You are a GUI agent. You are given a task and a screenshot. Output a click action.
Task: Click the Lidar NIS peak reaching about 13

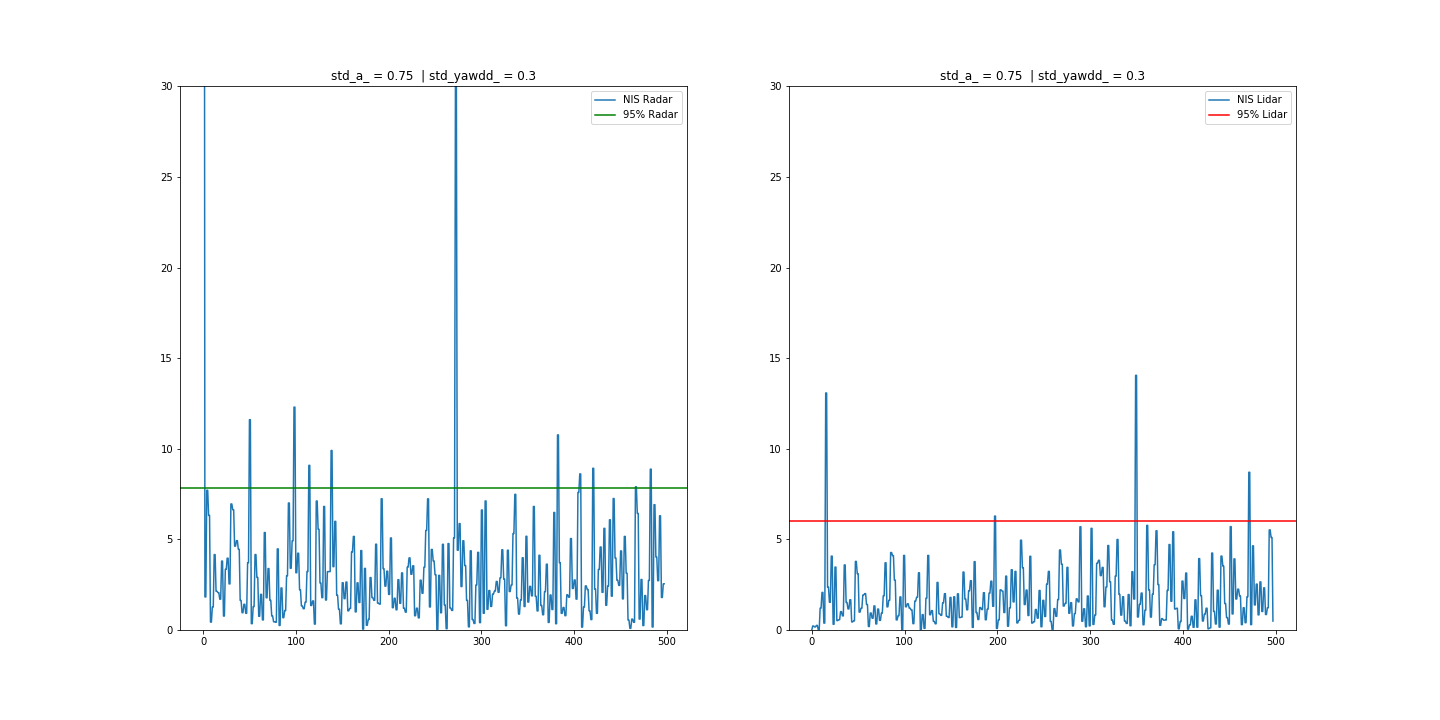(x=826, y=394)
